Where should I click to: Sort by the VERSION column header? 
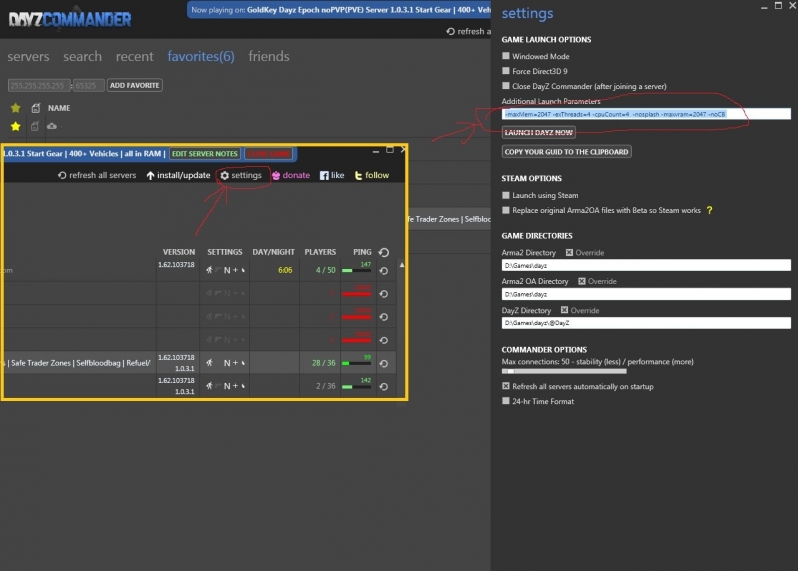point(179,252)
